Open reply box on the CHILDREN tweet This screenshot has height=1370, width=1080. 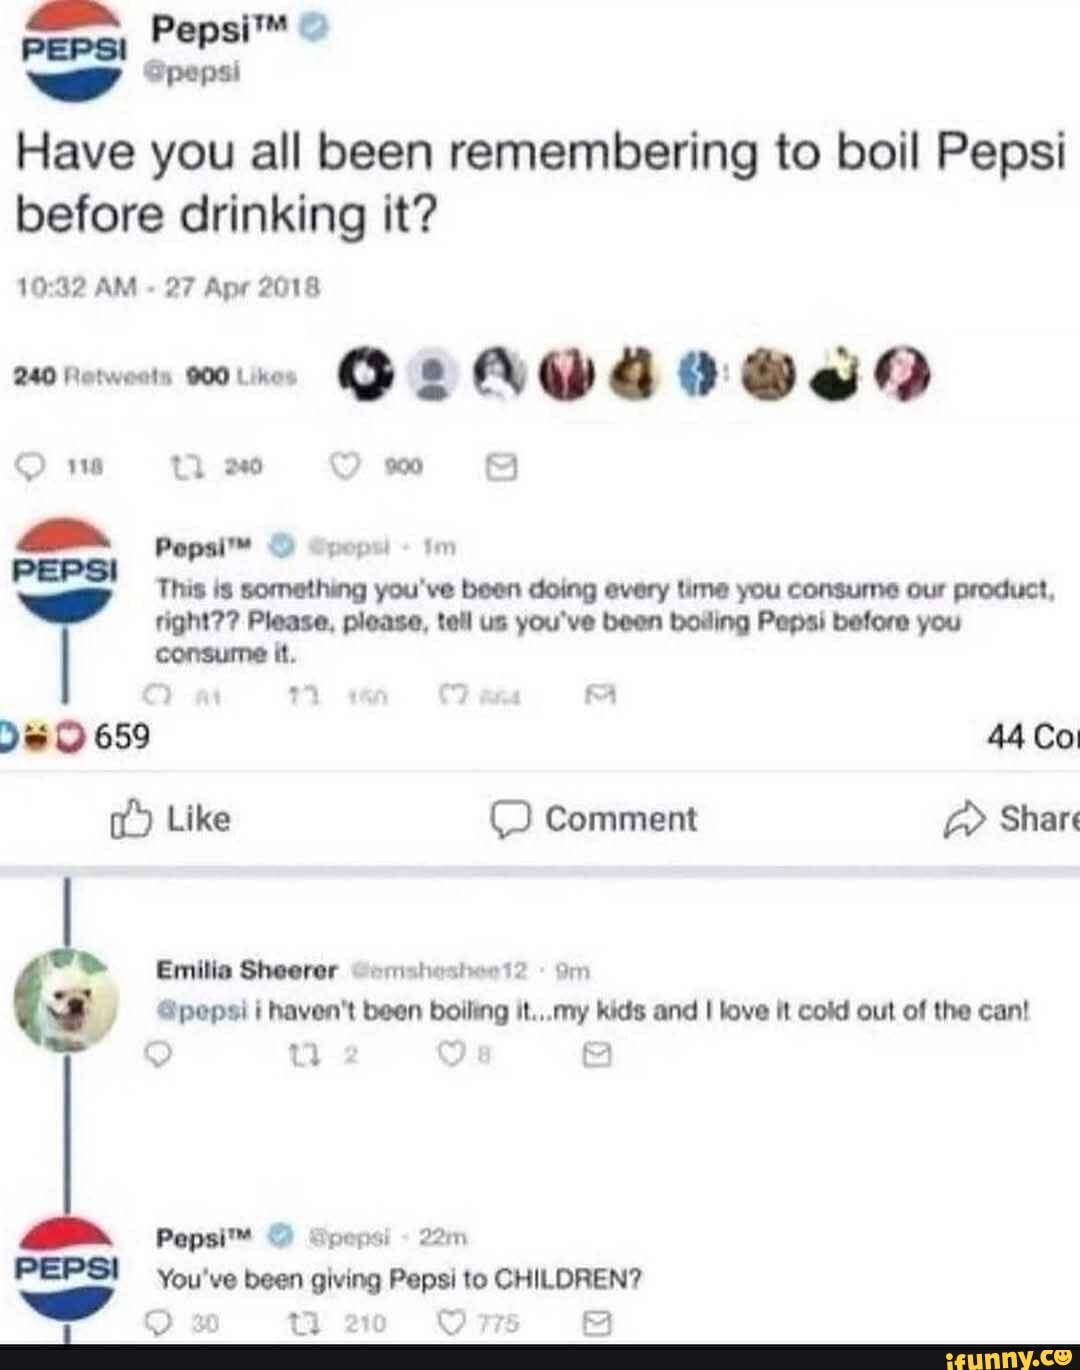click(160, 1322)
